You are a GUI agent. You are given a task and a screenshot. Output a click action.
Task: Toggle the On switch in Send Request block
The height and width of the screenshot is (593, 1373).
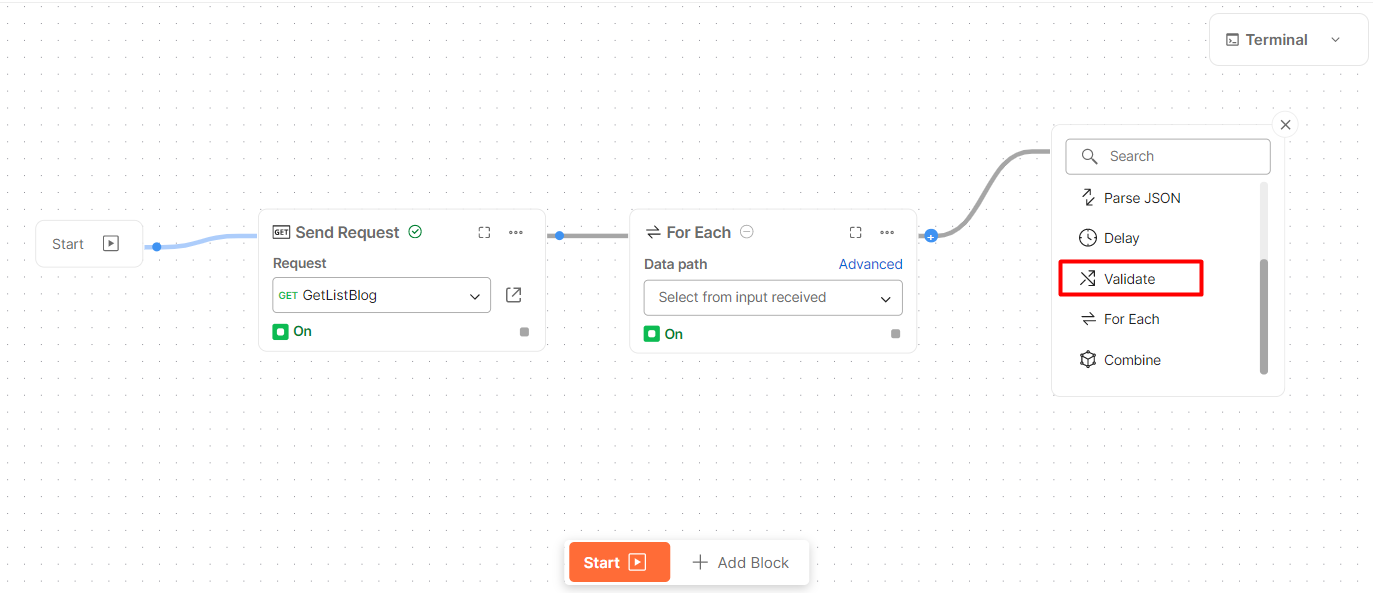click(x=281, y=331)
